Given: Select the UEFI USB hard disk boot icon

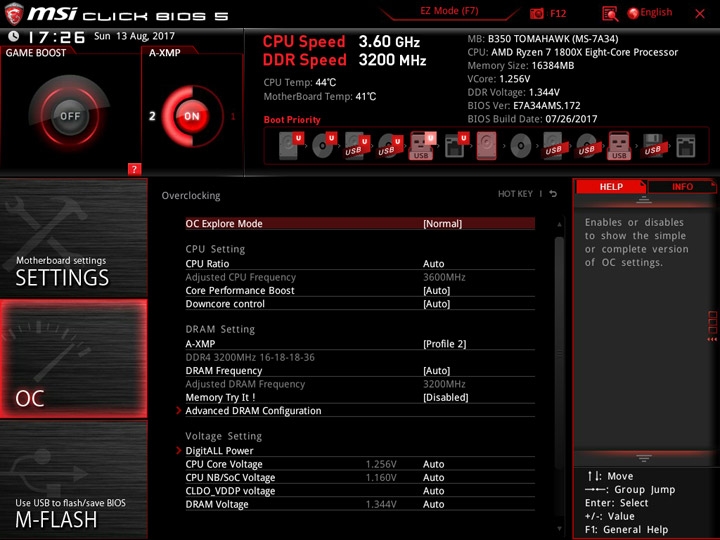Looking at the screenshot, I should pos(357,146).
